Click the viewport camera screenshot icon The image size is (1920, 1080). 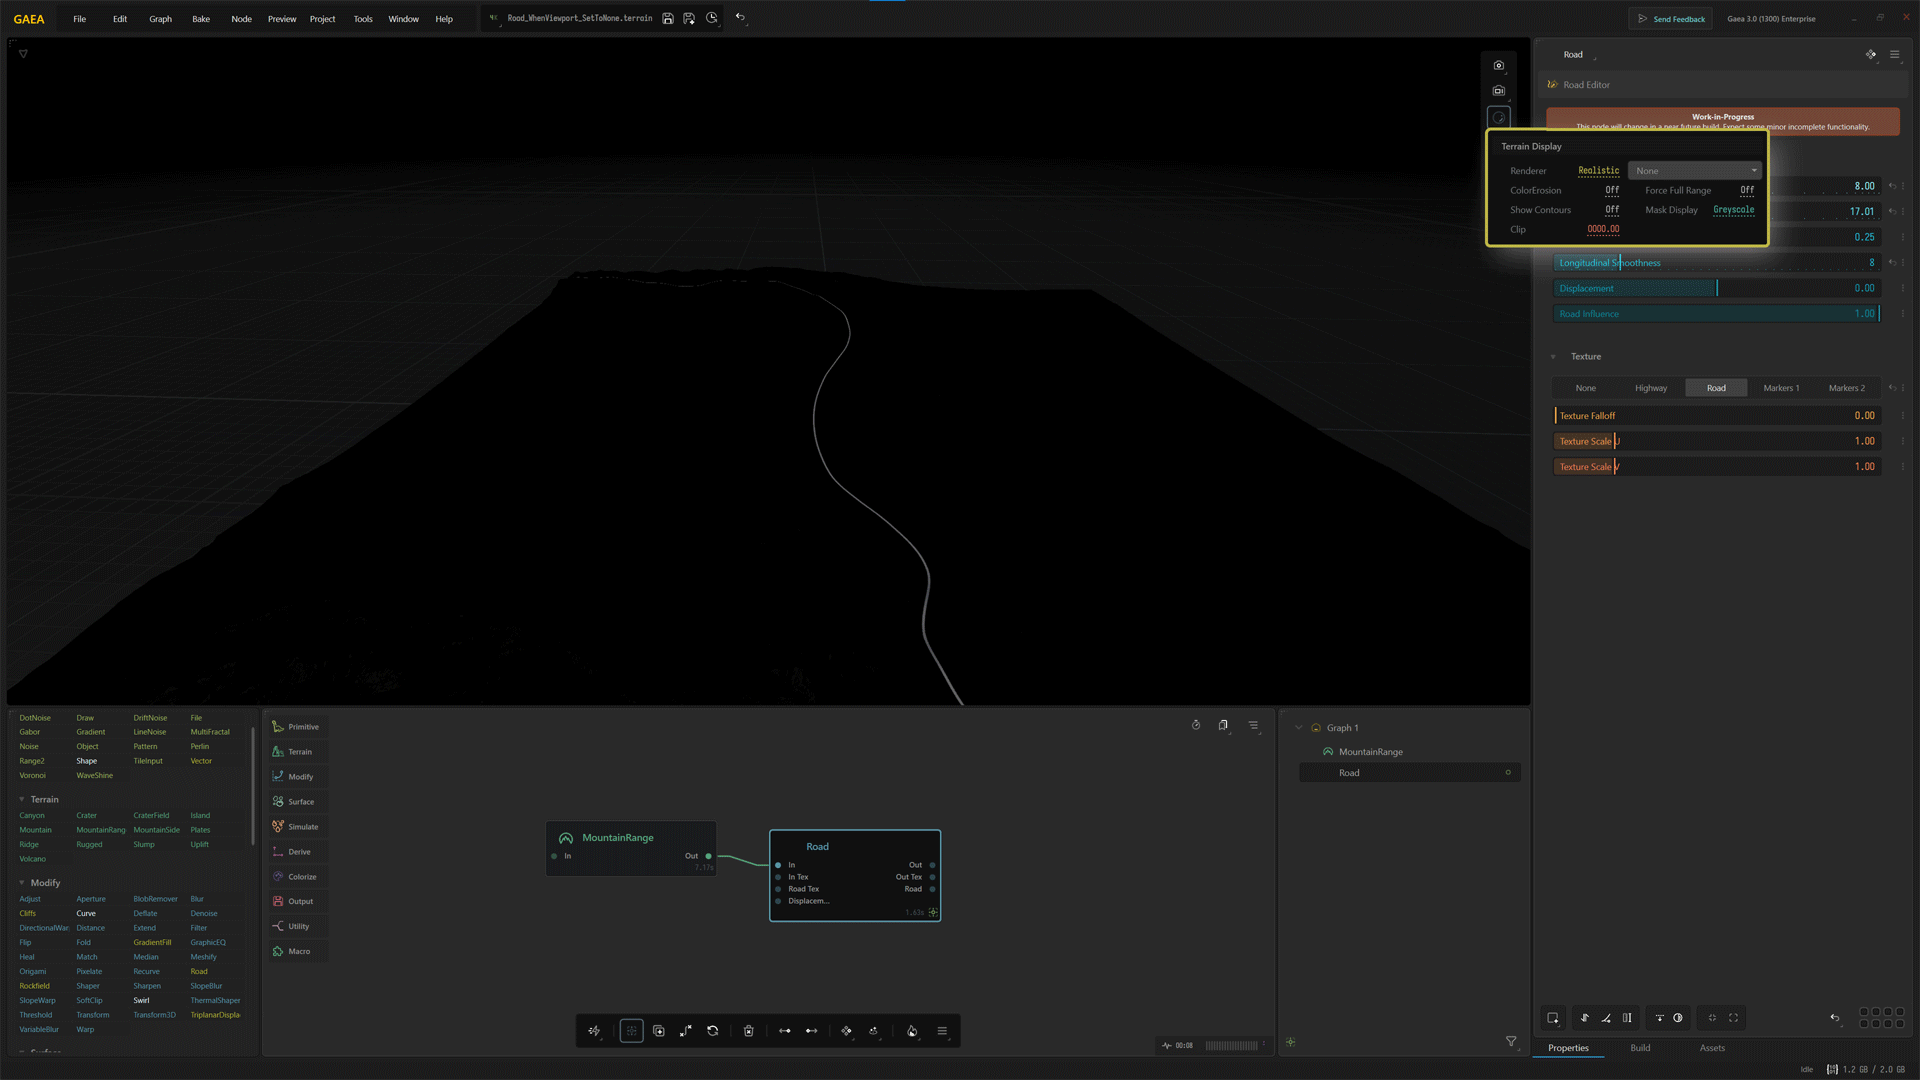click(1499, 65)
